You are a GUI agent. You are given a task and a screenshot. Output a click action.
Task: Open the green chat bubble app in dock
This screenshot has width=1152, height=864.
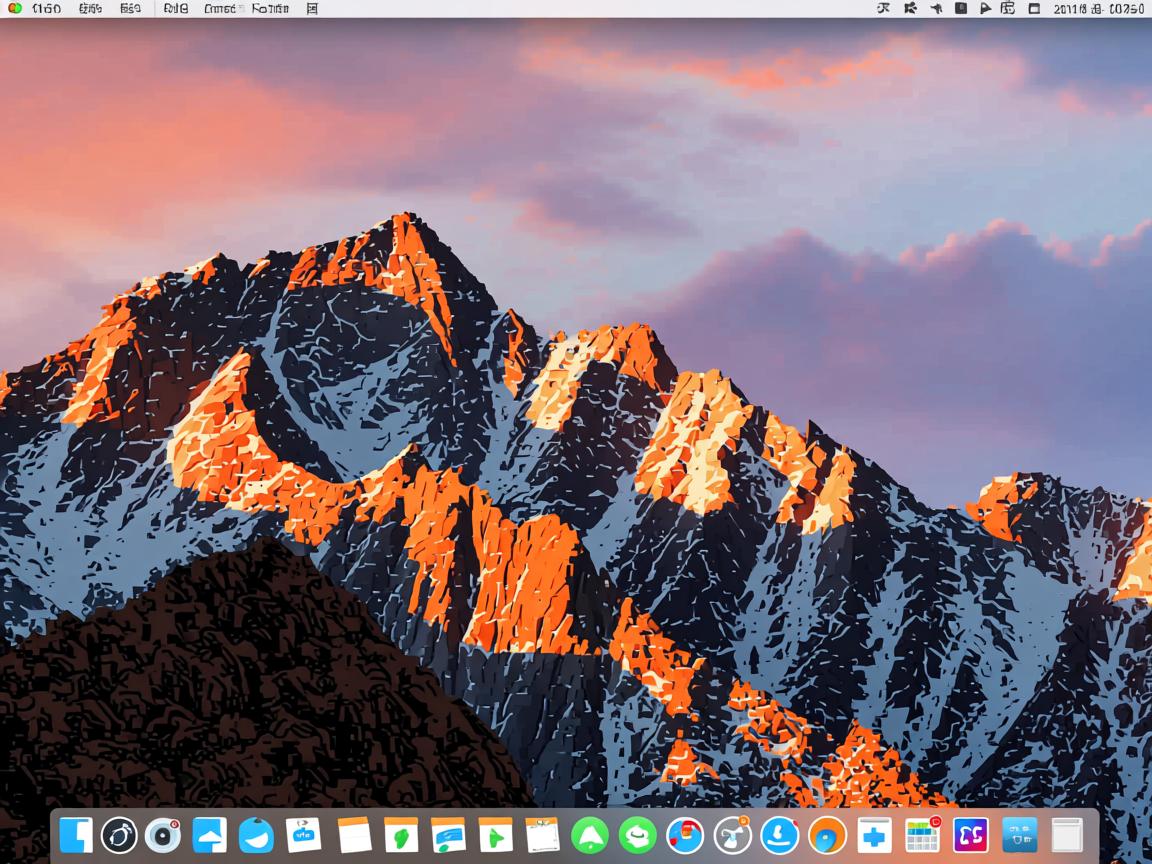point(637,835)
